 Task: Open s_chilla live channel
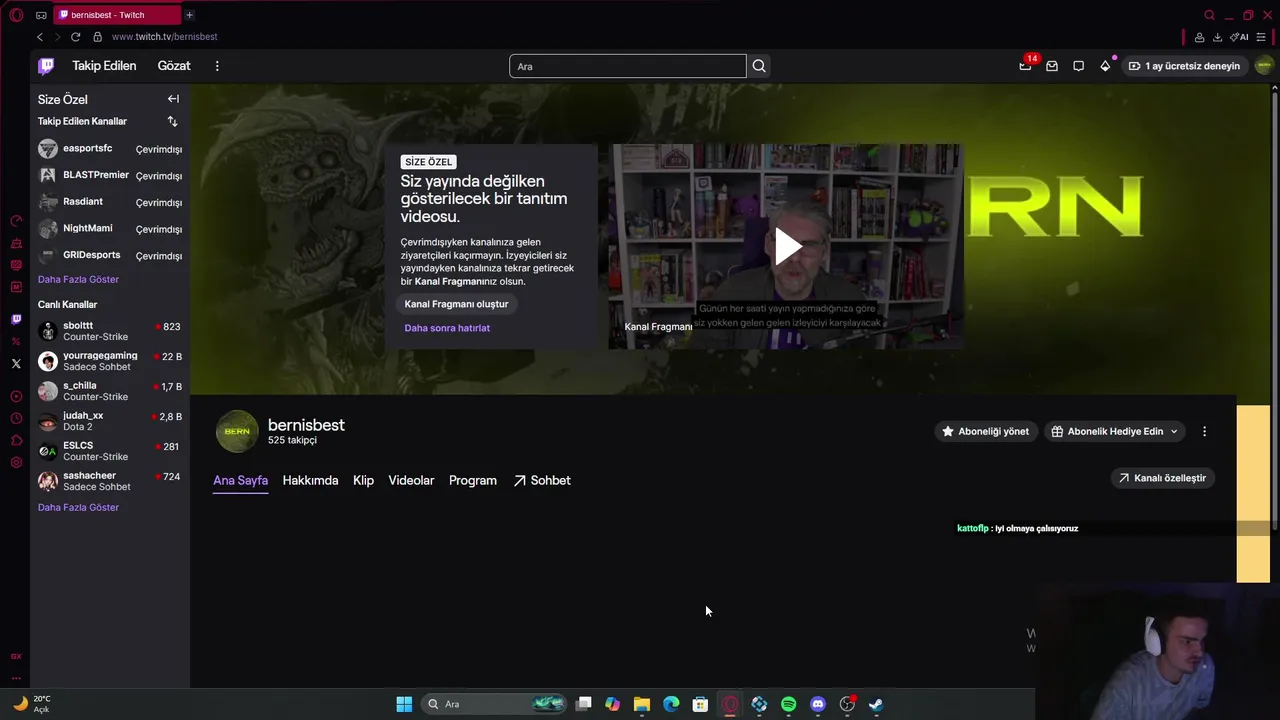[110, 391]
